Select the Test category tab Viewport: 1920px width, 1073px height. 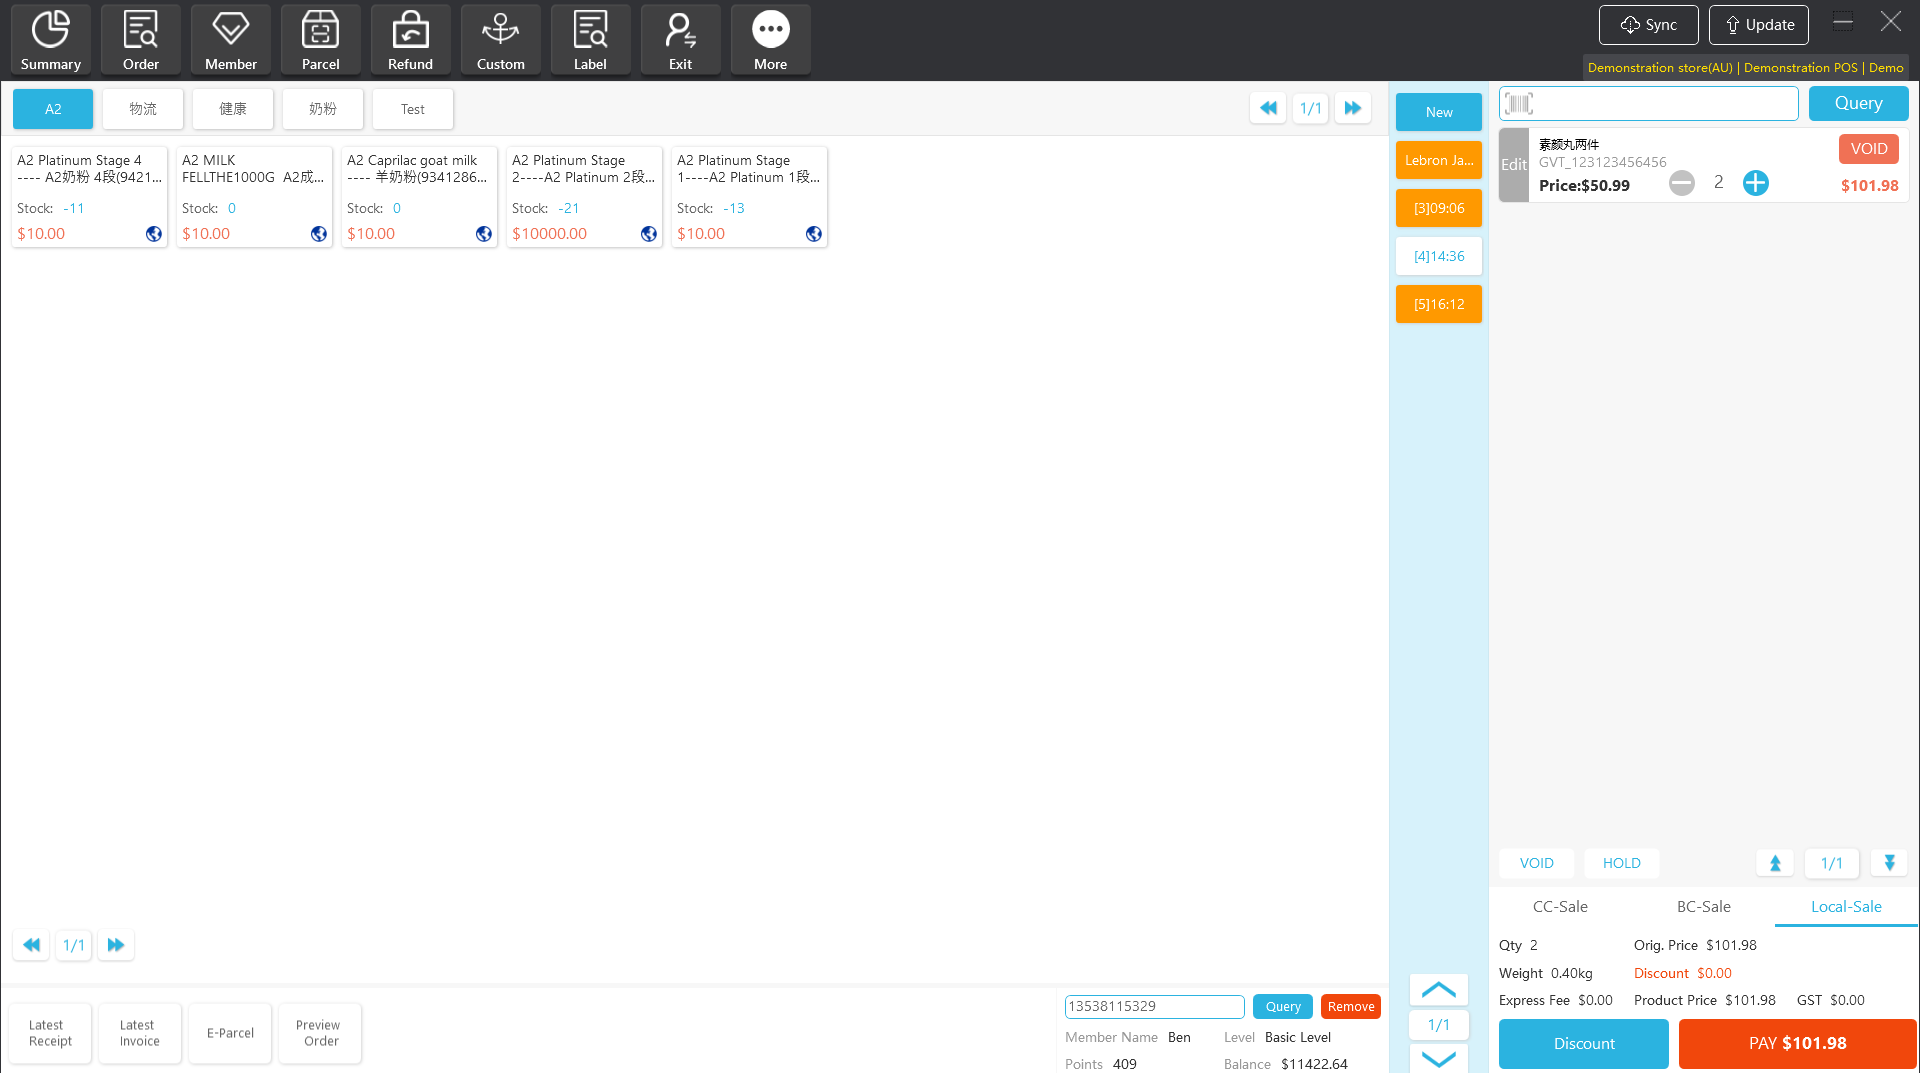(x=412, y=109)
